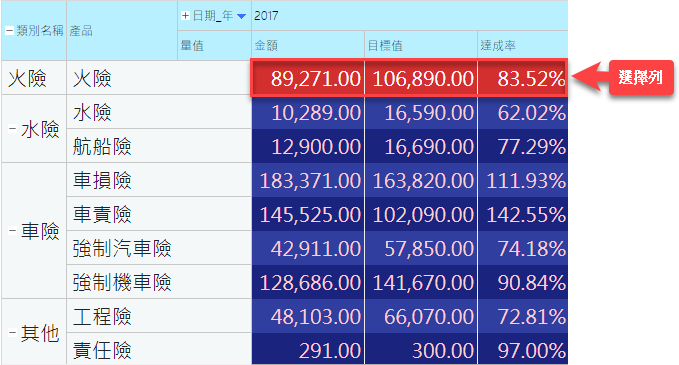Click the 111.93% achievement cell
The width and height of the screenshot is (679, 365).
pos(523,180)
